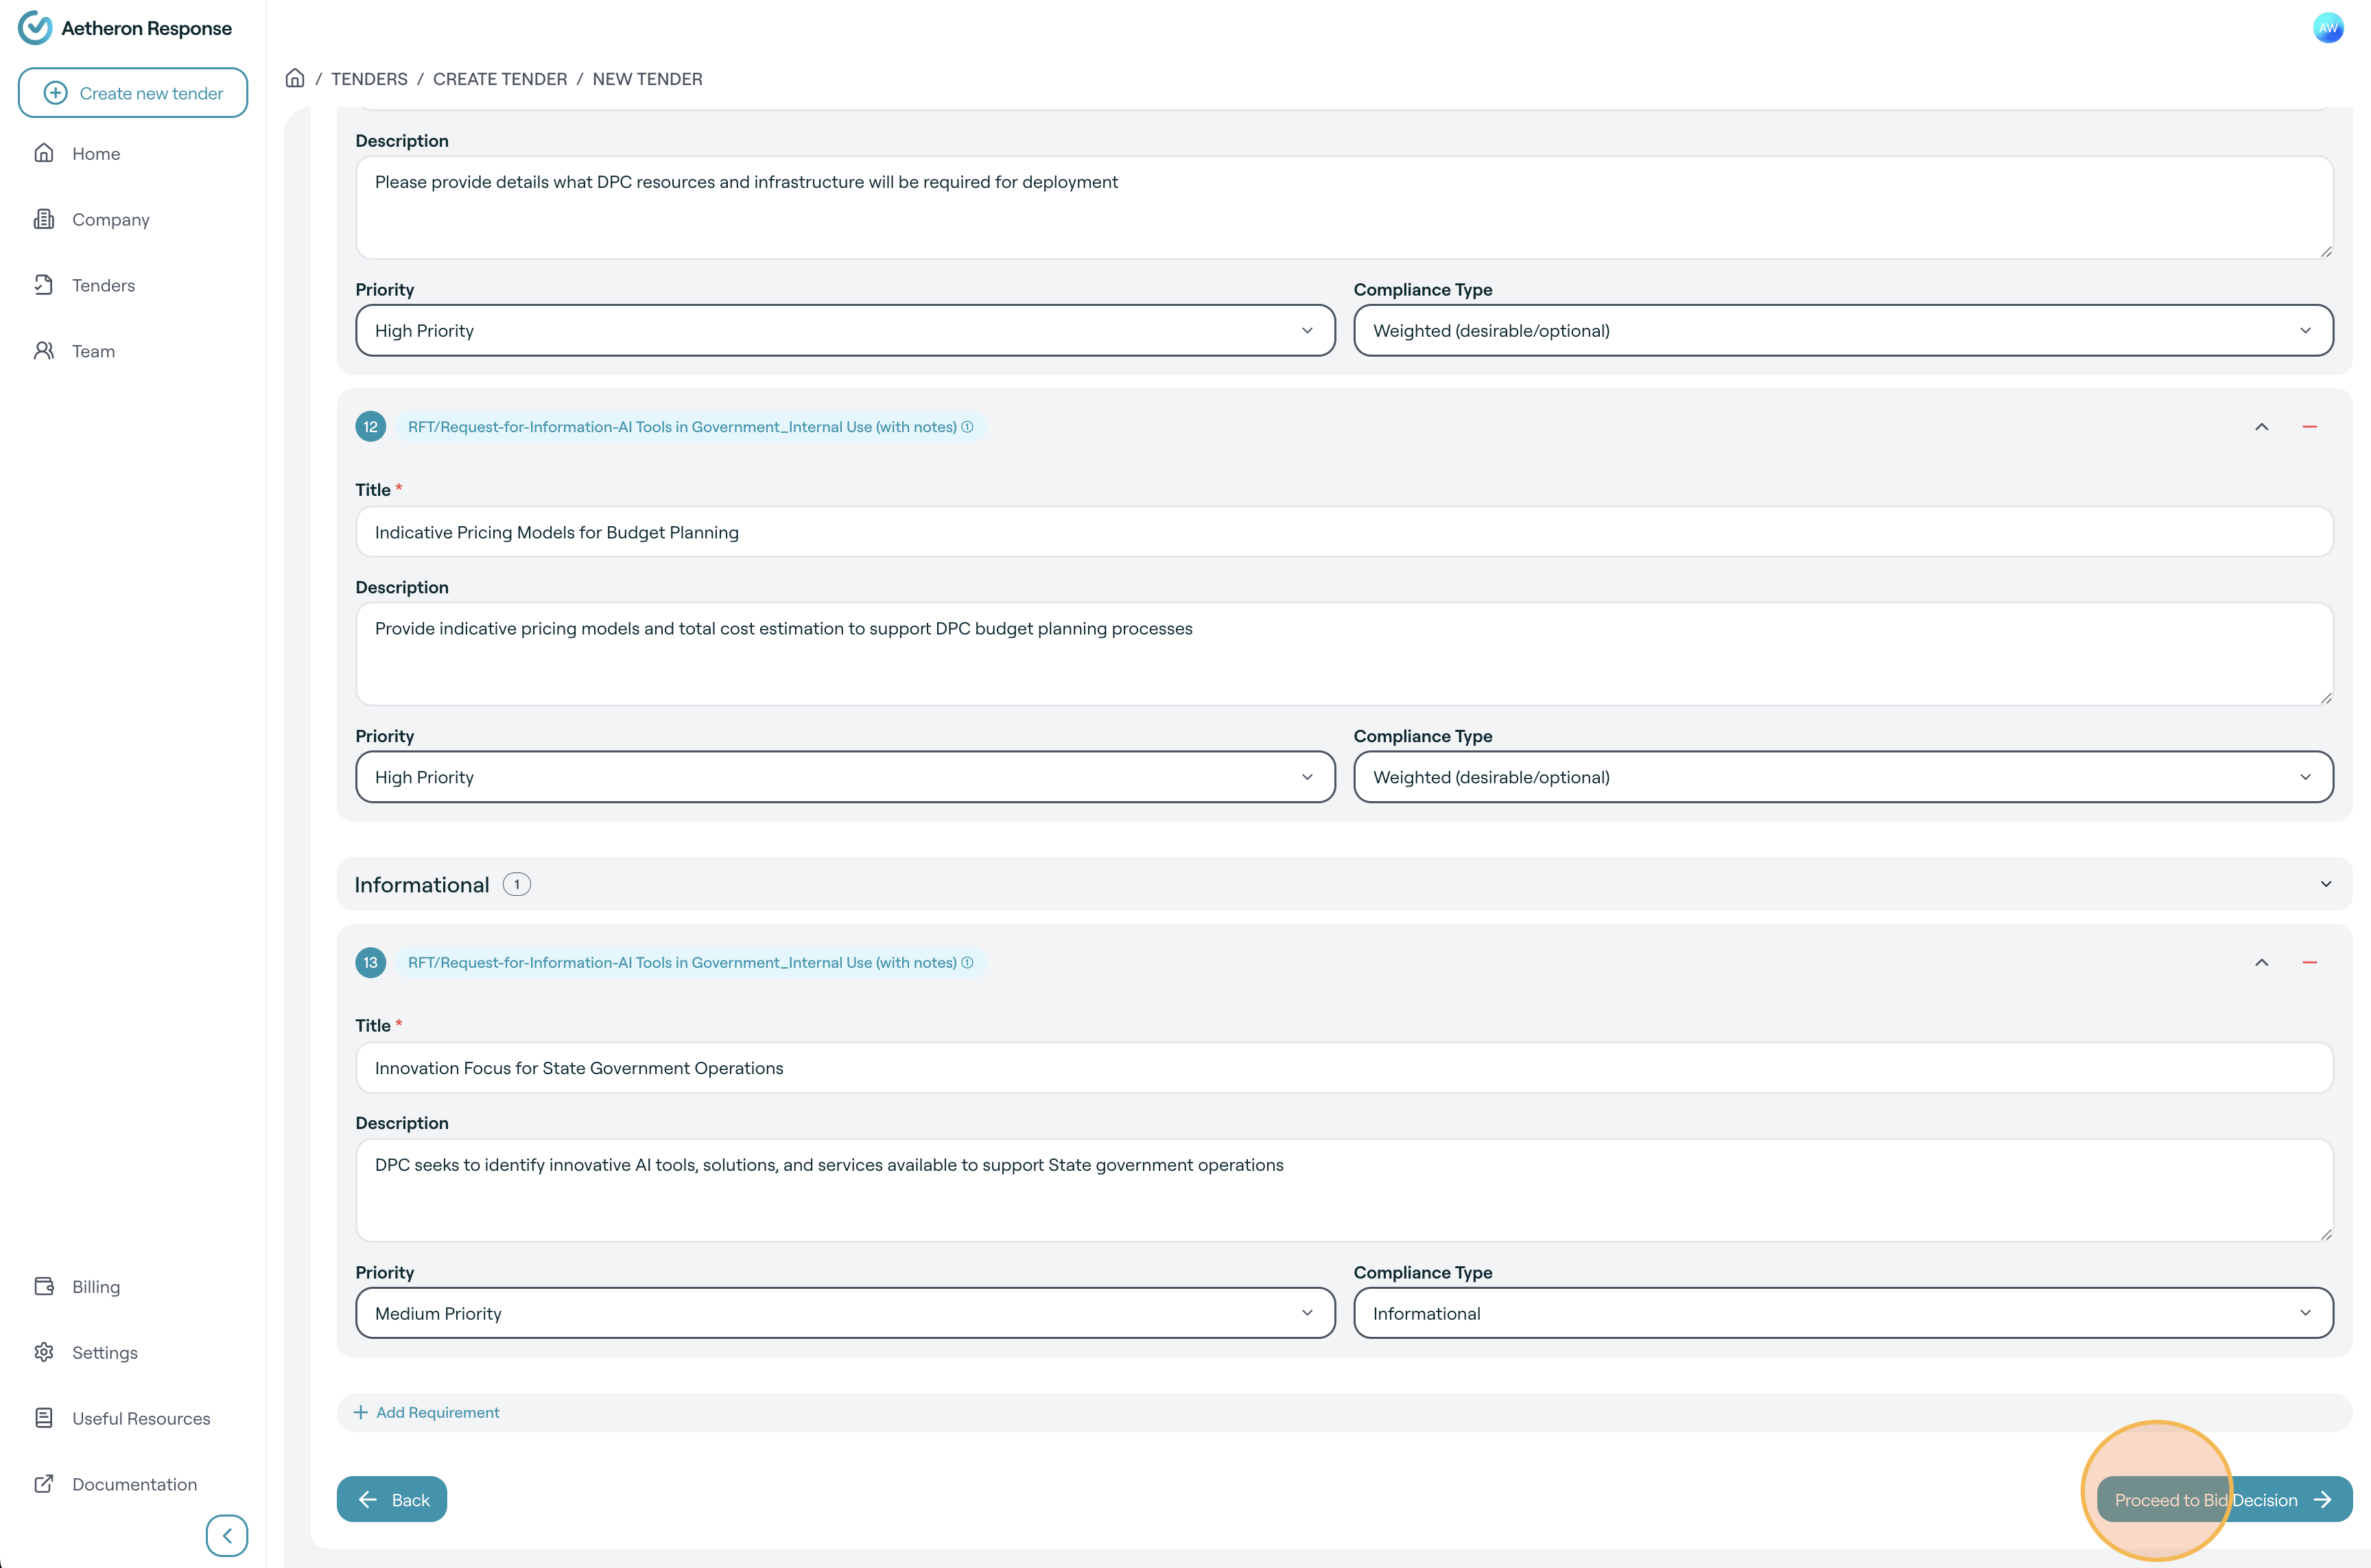Viewport: 2371px width, 1568px height.
Task: Open Tenders in the sidebar
Action: click(x=103, y=285)
